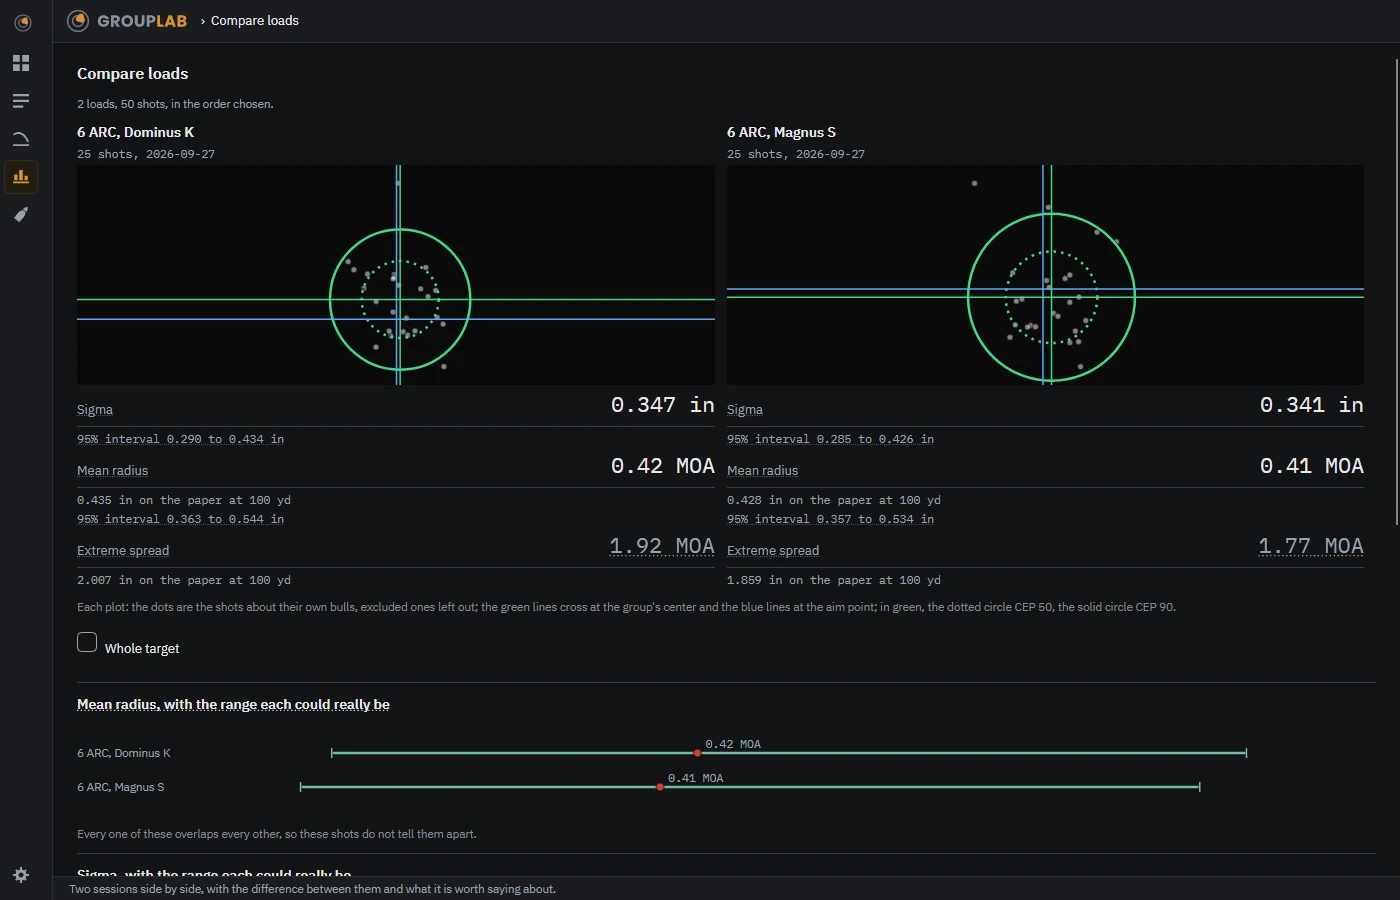Click the 0.347 in sigma value
1400x900 pixels.
click(x=663, y=405)
